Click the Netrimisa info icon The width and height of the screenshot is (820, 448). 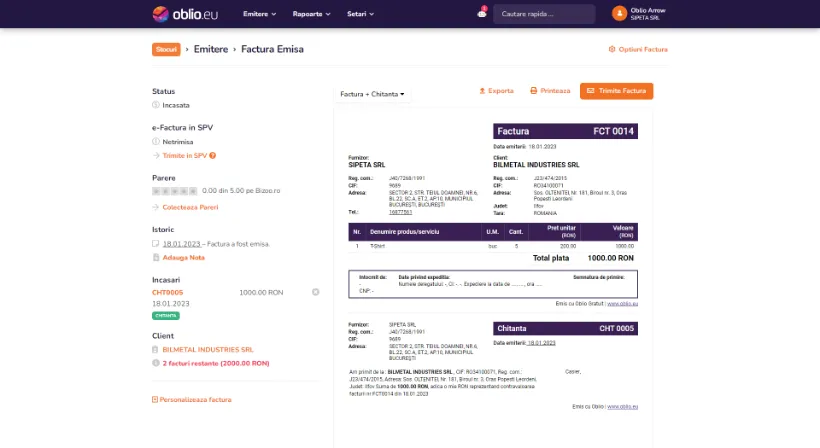[156, 142]
